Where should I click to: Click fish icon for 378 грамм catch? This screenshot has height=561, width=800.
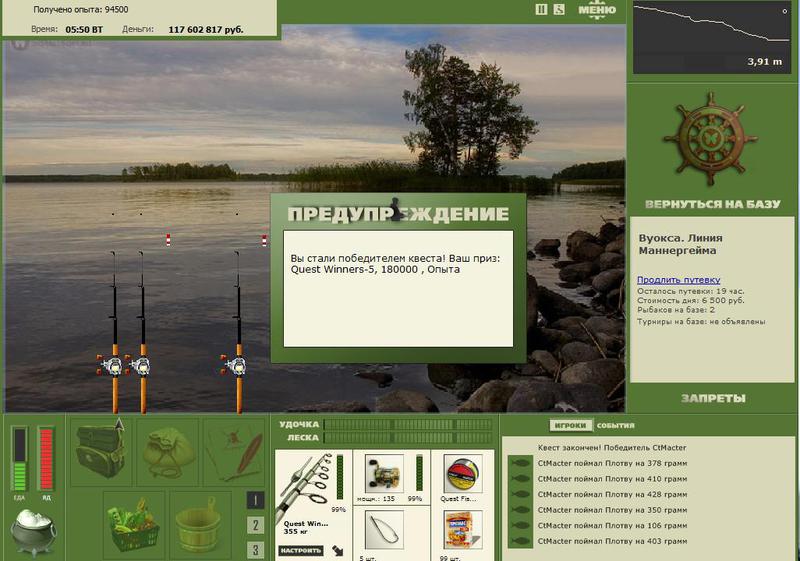[521, 464]
